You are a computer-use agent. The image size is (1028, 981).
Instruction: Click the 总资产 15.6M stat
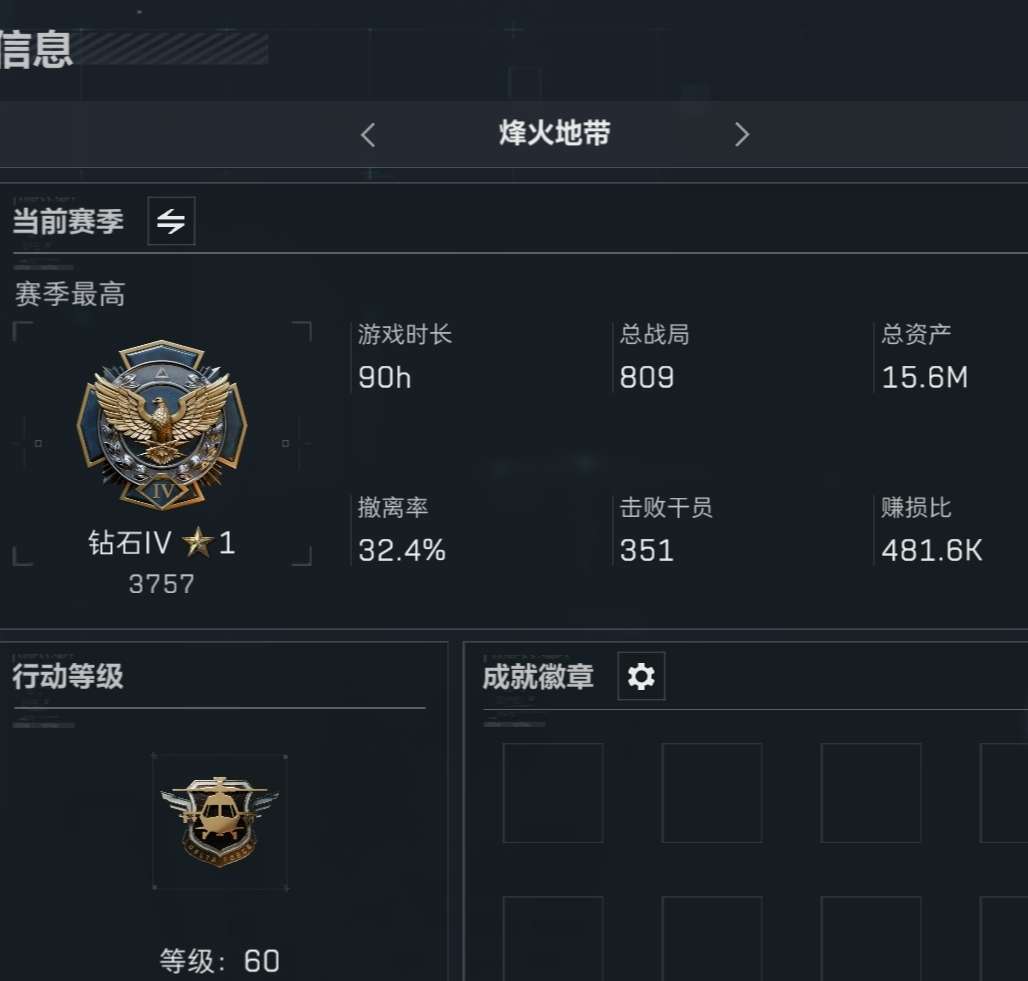924,357
